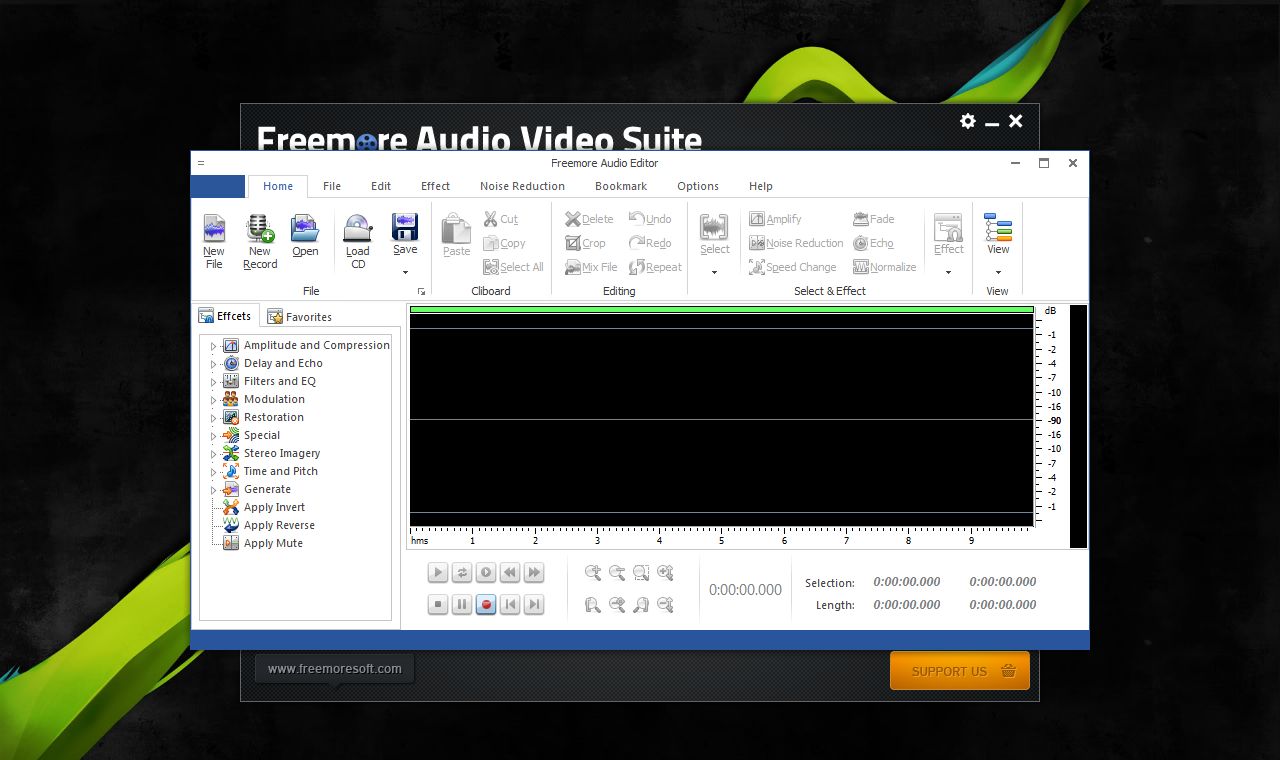This screenshot has width=1280, height=760.
Task: Switch to the Favorites panel tab
Action: tap(299, 316)
